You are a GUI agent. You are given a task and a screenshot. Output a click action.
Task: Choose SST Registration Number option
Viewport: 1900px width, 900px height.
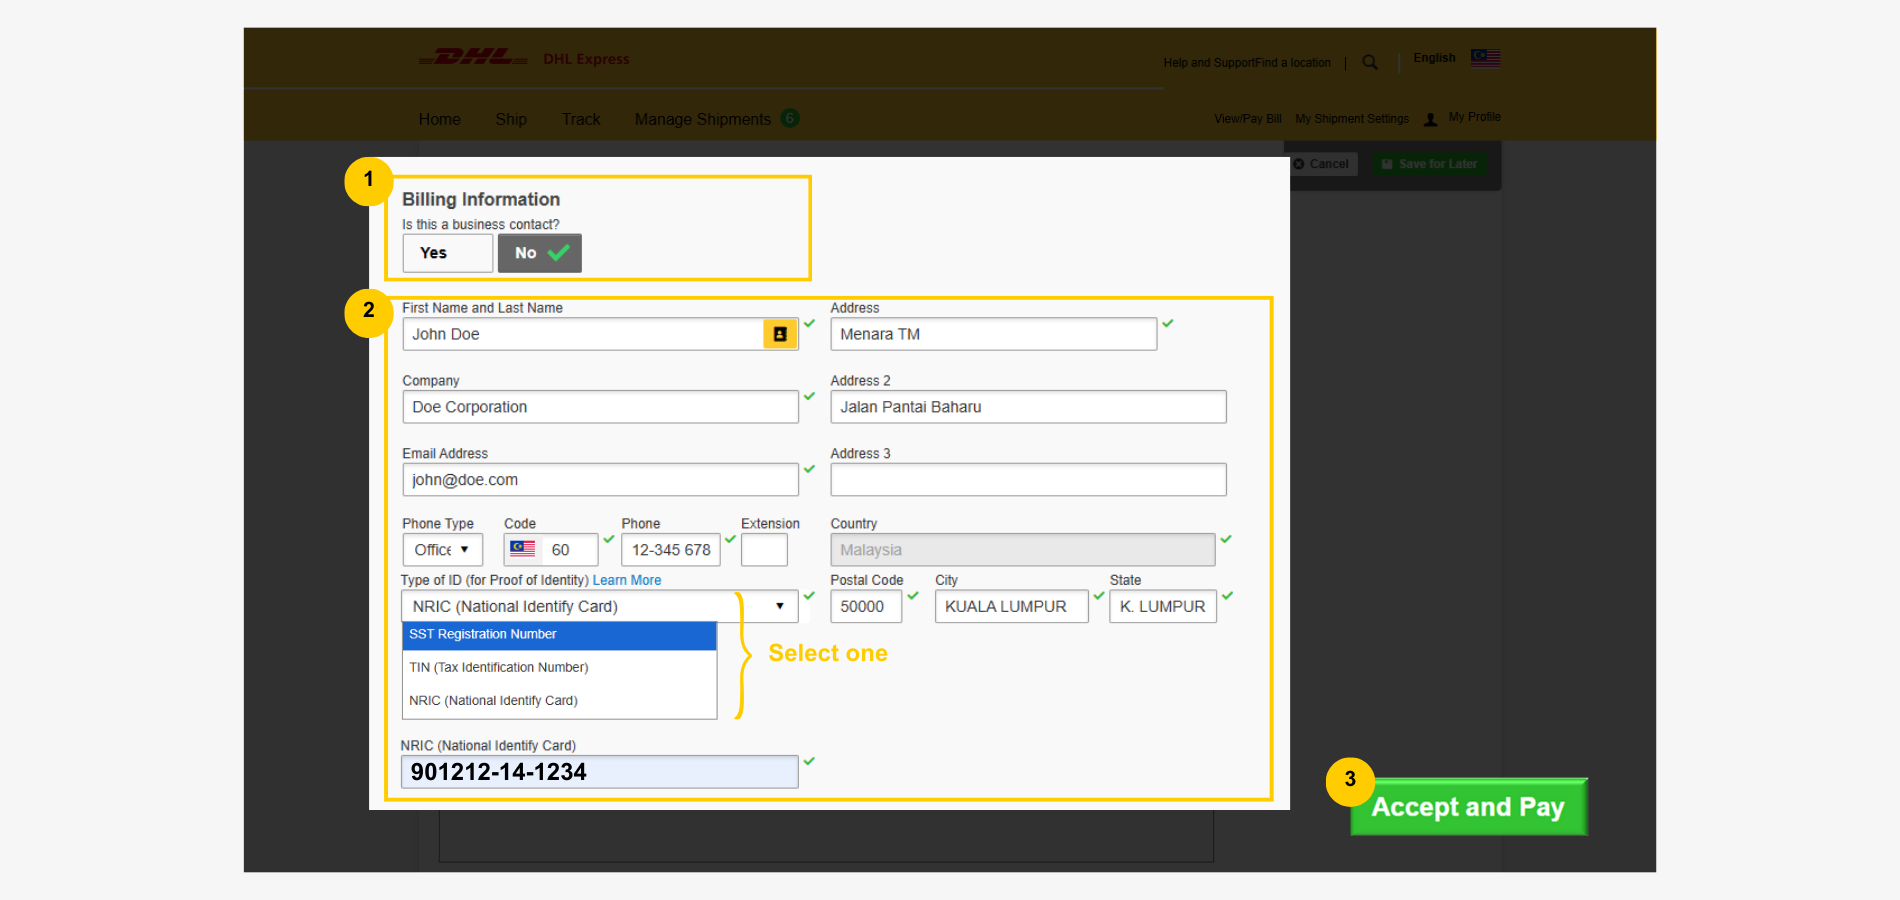click(x=559, y=635)
